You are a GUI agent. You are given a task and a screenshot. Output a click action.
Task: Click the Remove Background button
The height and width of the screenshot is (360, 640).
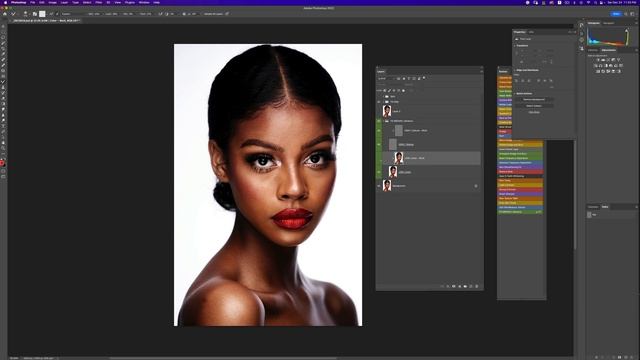click(x=534, y=100)
